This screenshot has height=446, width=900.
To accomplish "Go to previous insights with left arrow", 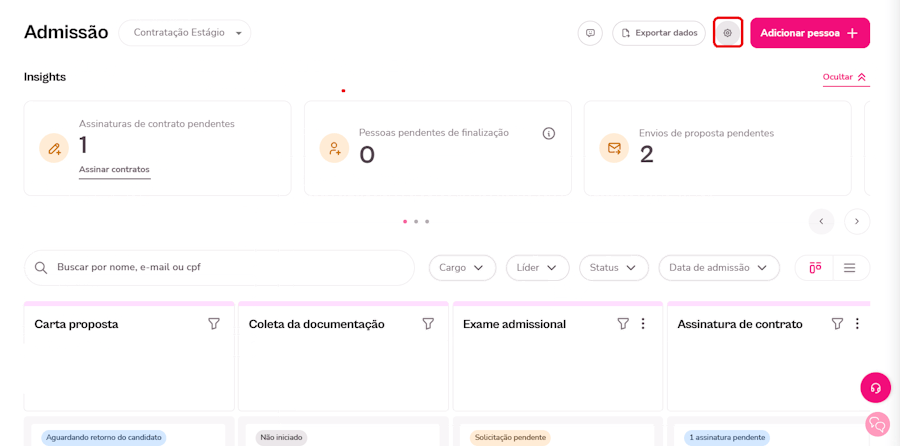I will tap(821, 221).
